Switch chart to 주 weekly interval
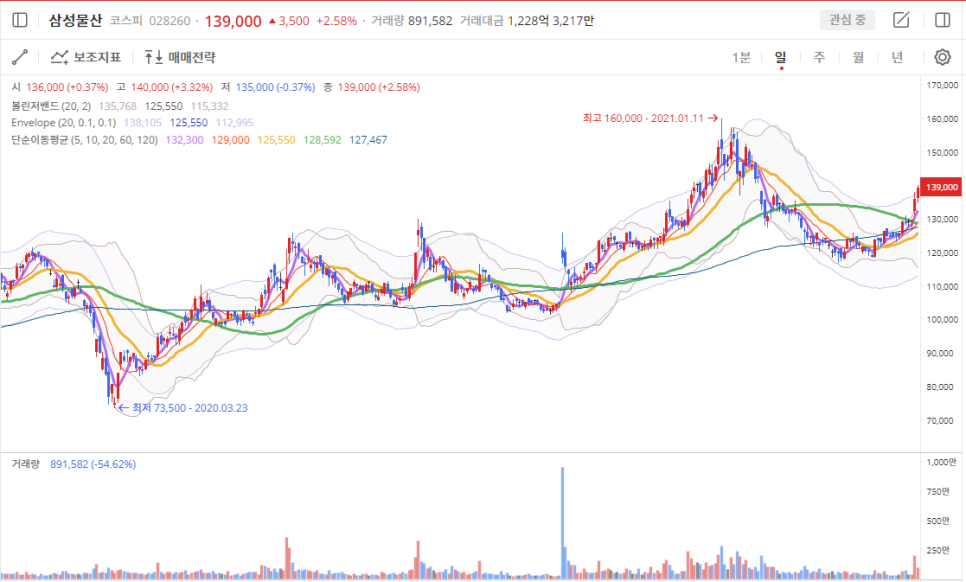 819,57
